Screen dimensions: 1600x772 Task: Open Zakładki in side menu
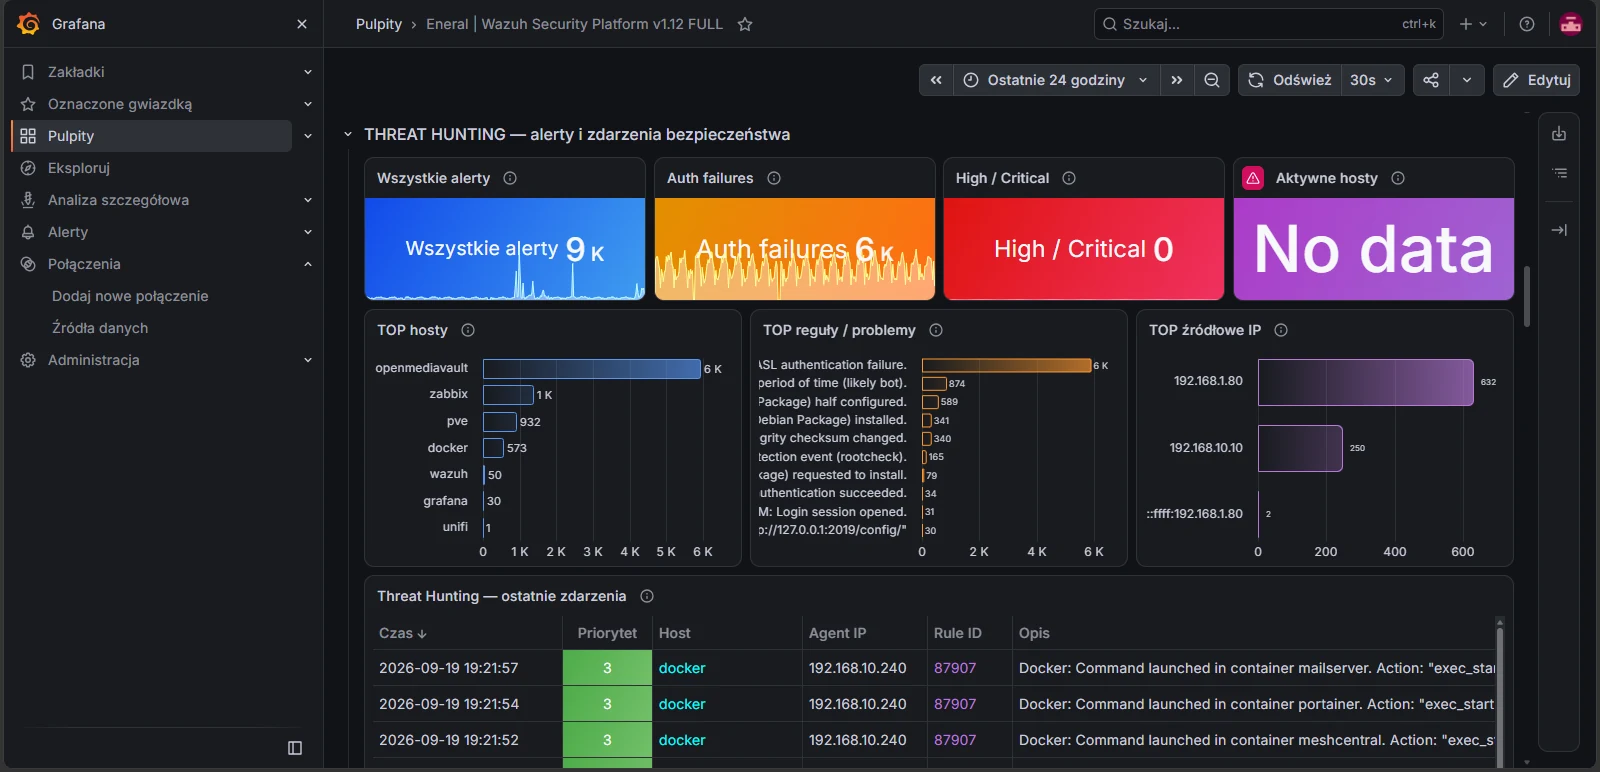click(76, 72)
